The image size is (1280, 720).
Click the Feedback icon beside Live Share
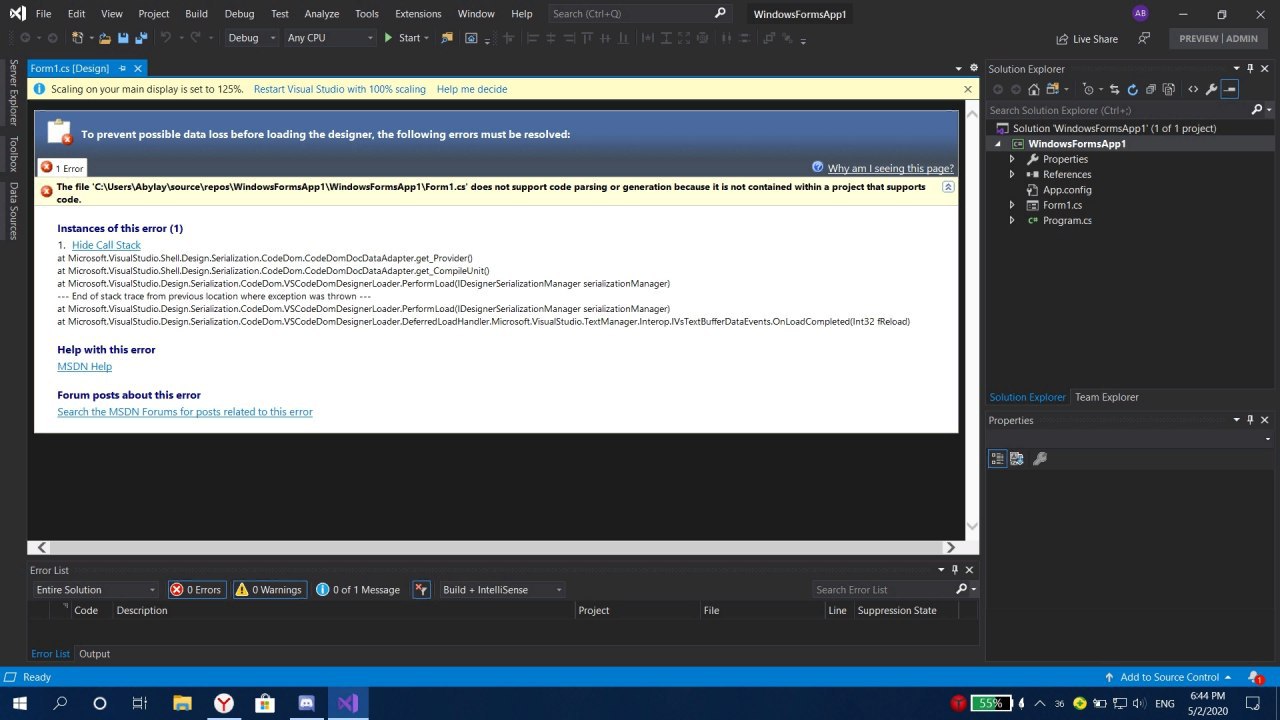[1142, 38]
